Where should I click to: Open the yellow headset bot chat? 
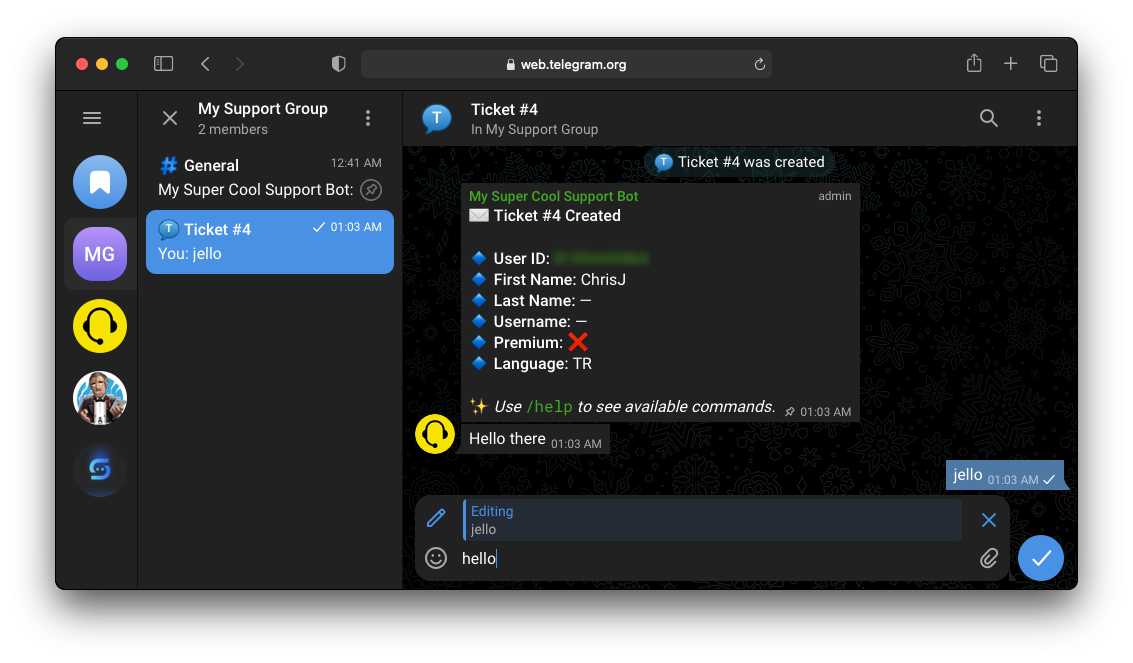(x=100, y=326)
